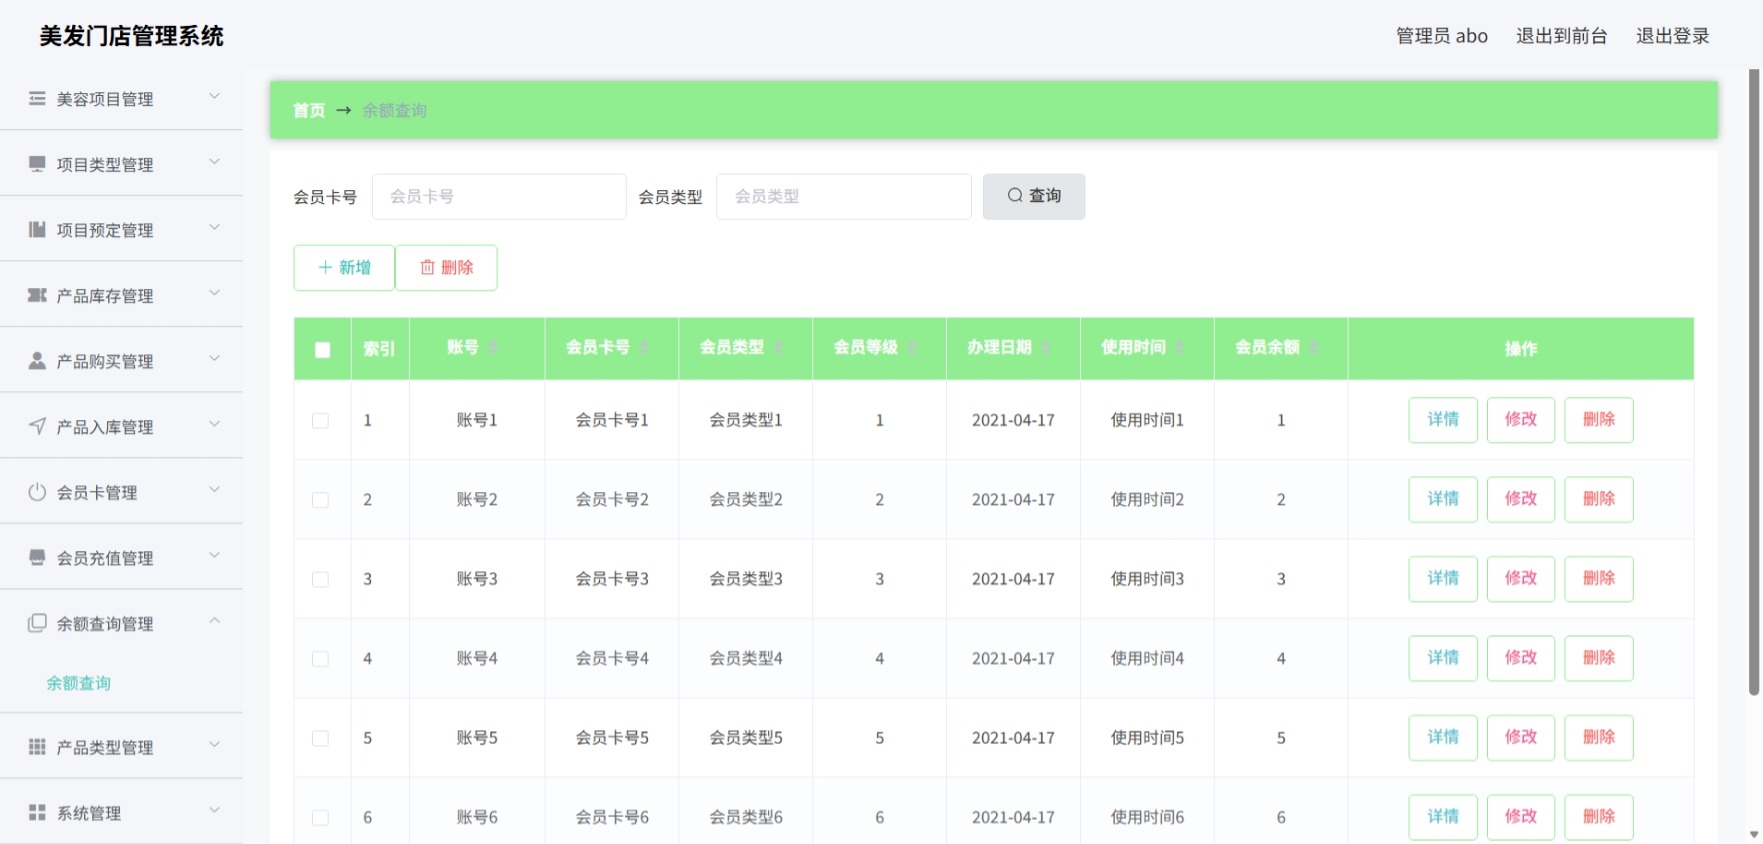Open the 系统管理 menu label
The image size is (1763, 844).
pos(89,813)
